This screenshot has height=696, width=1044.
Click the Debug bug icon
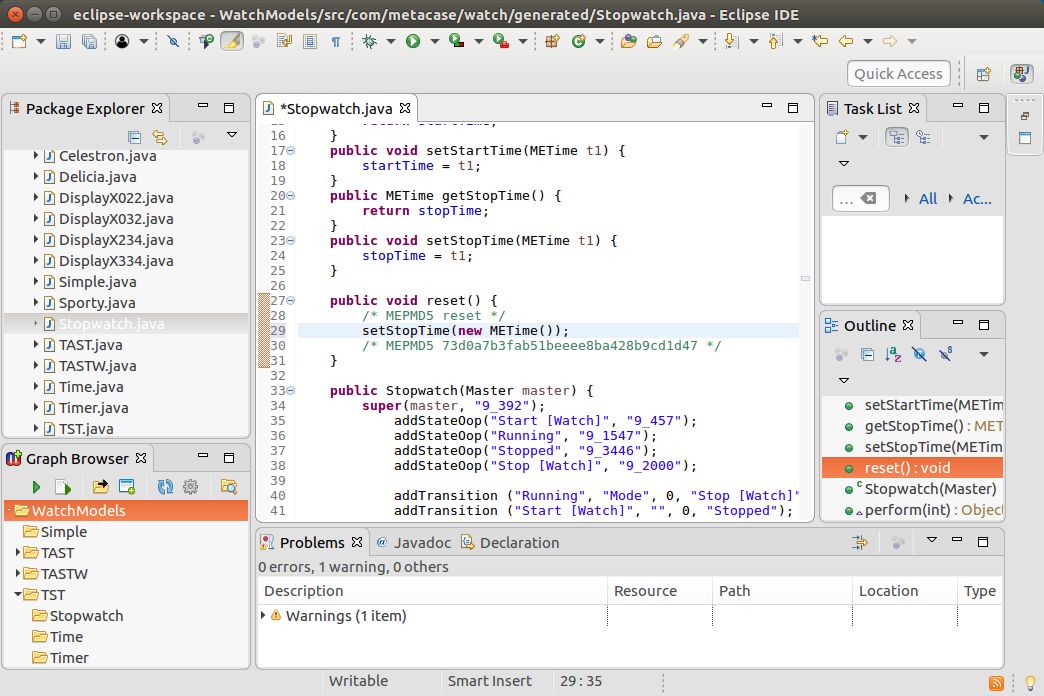coord(370,41)
